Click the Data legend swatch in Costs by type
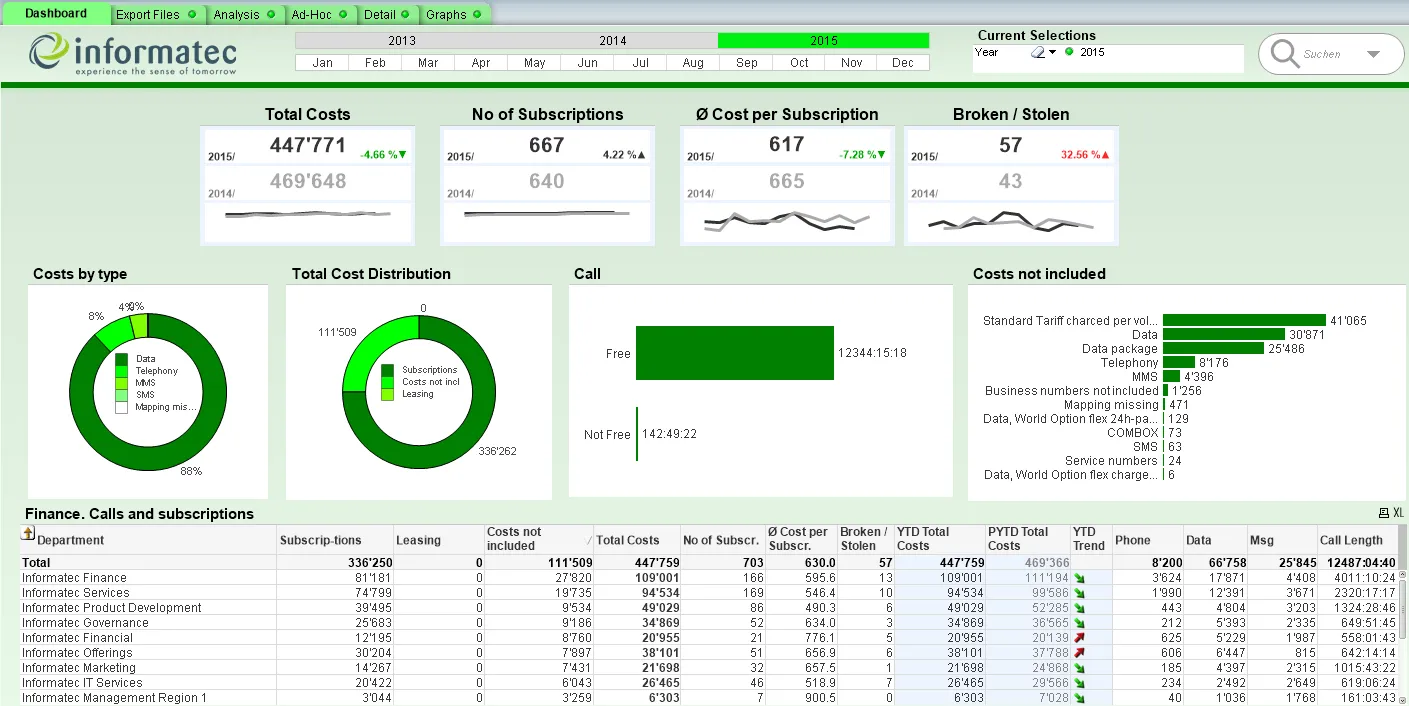 pos(122,359)
